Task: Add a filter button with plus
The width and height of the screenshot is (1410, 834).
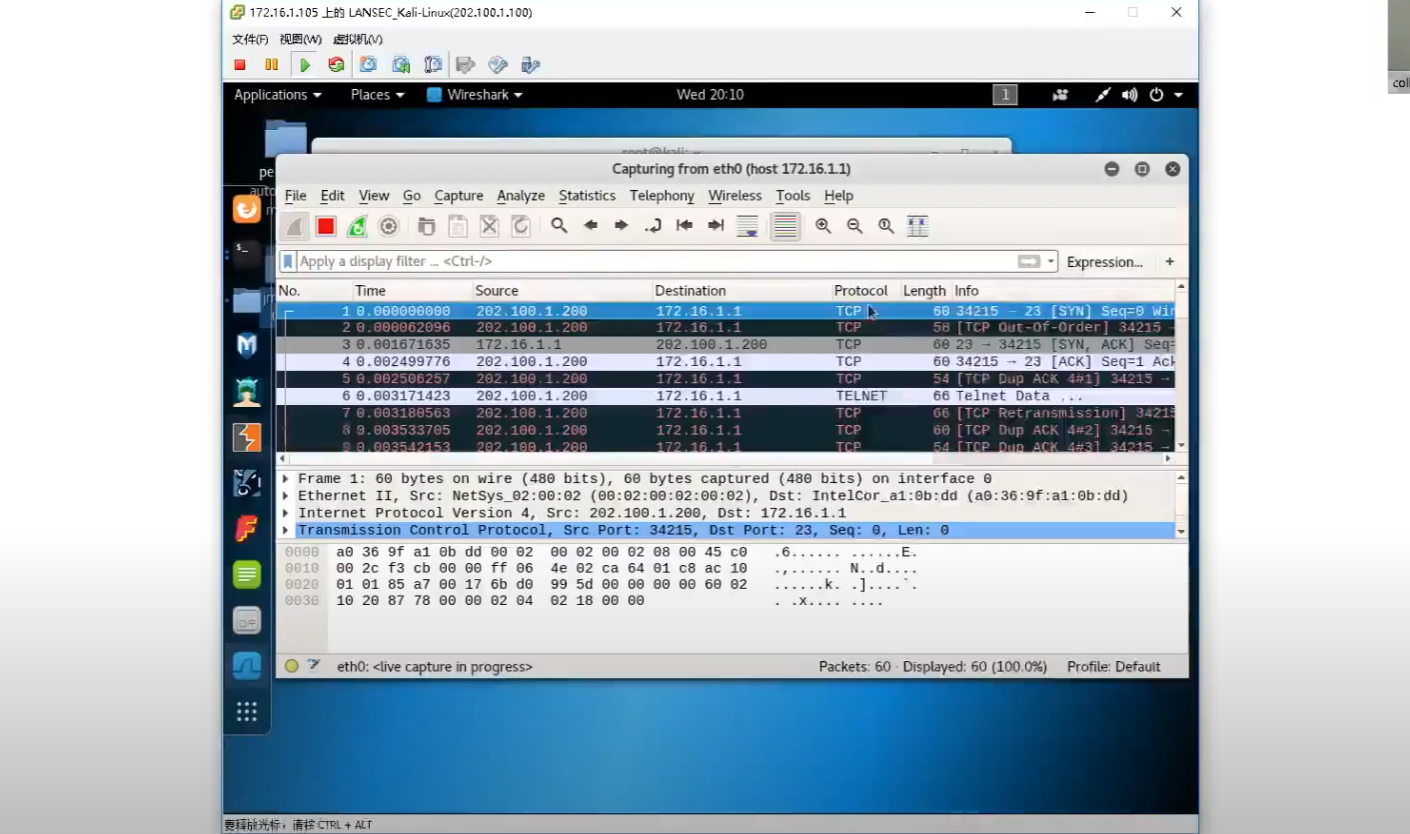Action: pos(1170,262)
